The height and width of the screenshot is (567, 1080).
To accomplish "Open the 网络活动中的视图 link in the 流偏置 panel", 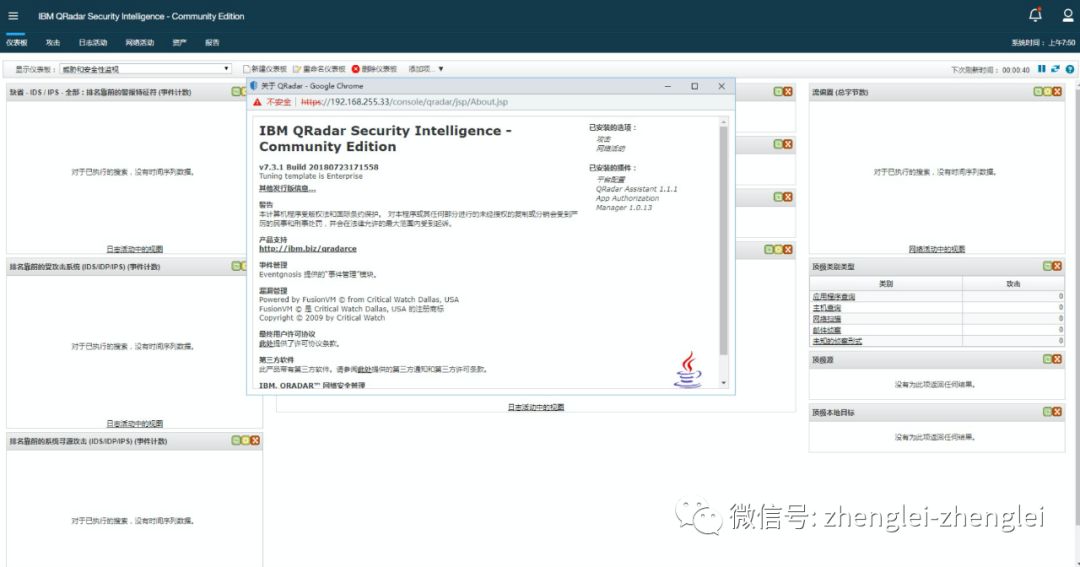I will click(x=937, y=249).
